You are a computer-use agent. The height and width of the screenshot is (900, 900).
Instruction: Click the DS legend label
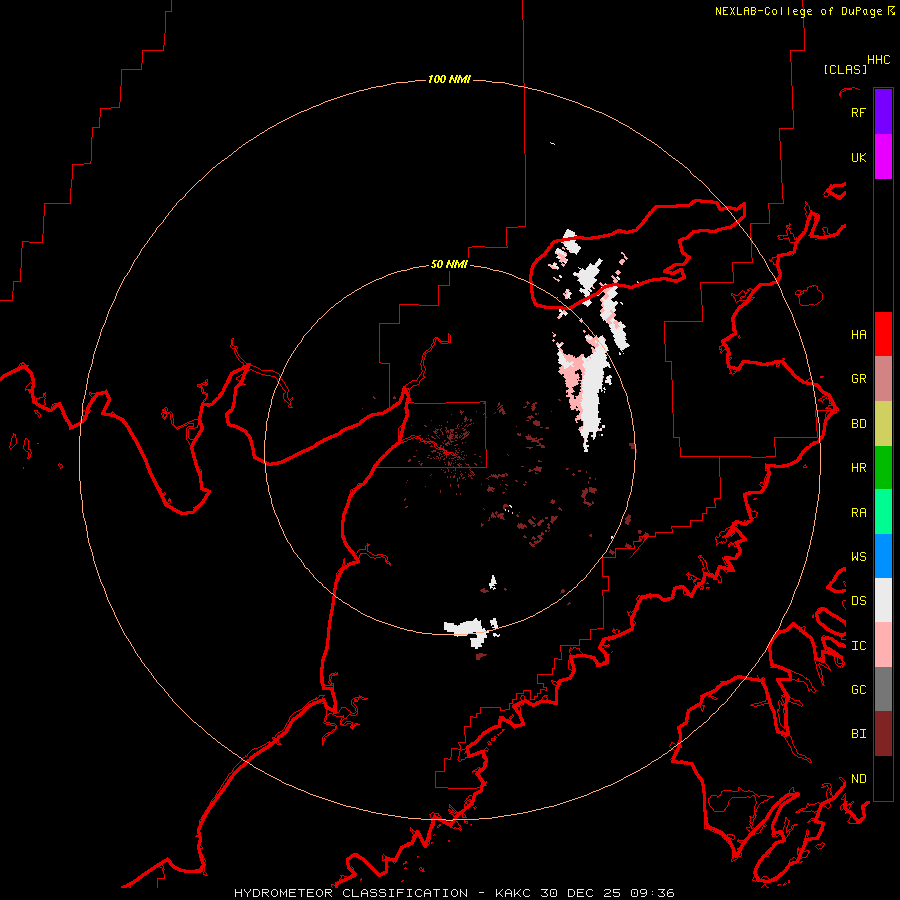[x=858, y=600]
